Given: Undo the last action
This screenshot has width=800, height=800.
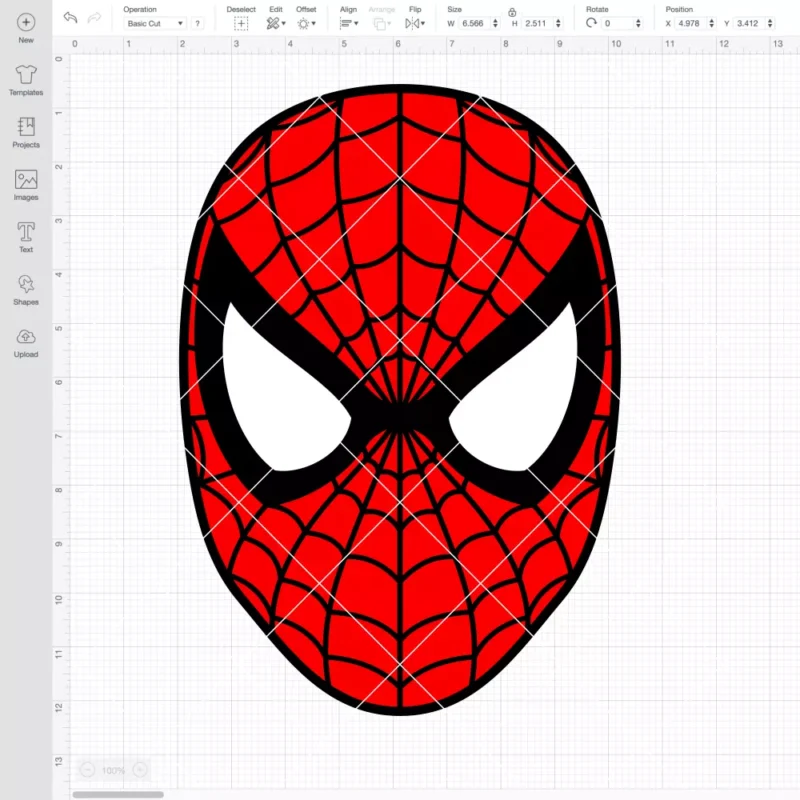Looking at the screenshot, I should click(70, 17).
